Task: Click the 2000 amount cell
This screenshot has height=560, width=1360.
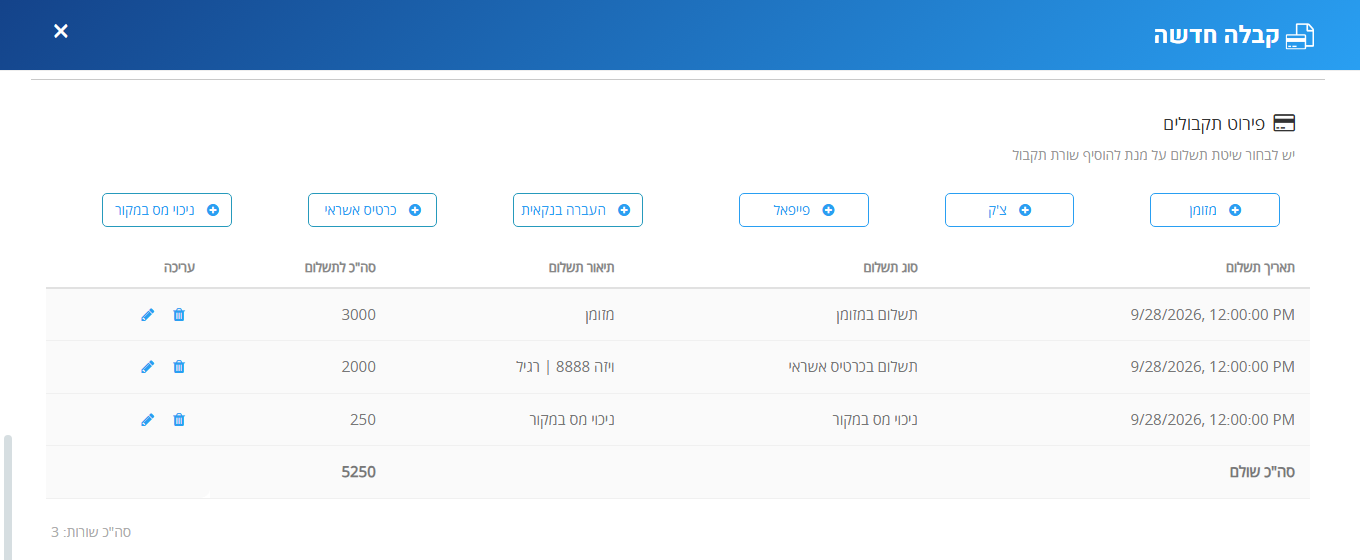Action: (359, 367)
